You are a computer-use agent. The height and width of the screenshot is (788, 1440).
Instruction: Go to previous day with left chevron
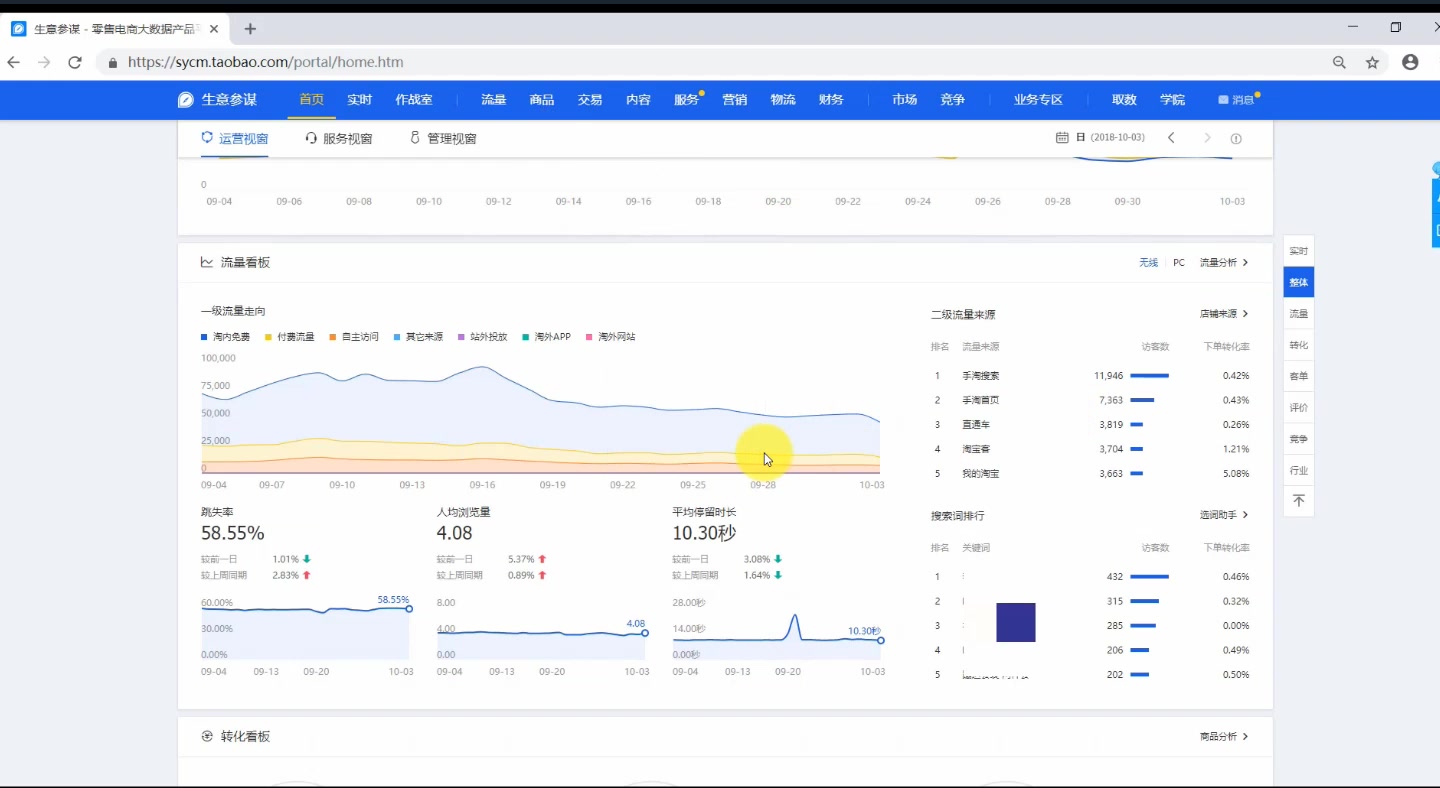[1171, 137]
